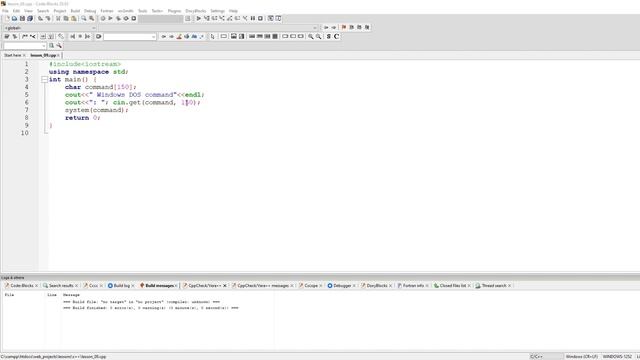Viewport: 640px width, 360px height.
Task: Click the Jump back arrow icon
Action: [326, 27]
